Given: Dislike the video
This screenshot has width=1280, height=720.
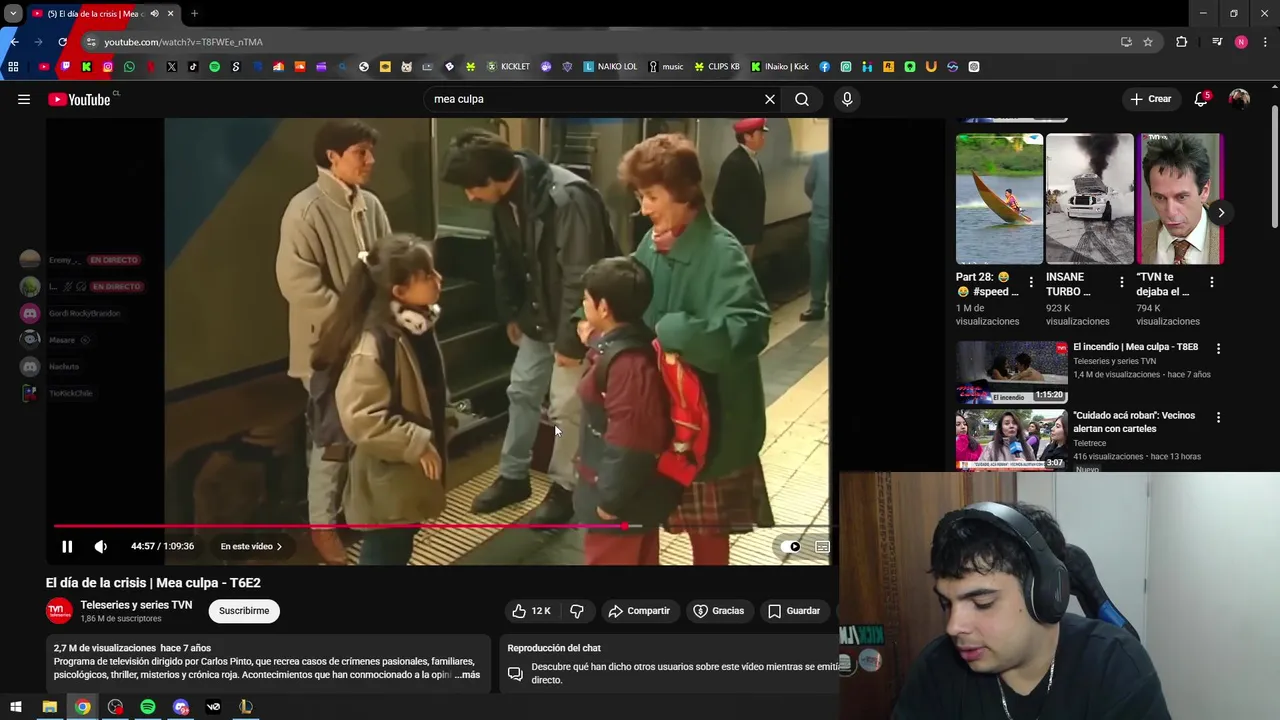Looking at the screenshot, I should point(577,611).
